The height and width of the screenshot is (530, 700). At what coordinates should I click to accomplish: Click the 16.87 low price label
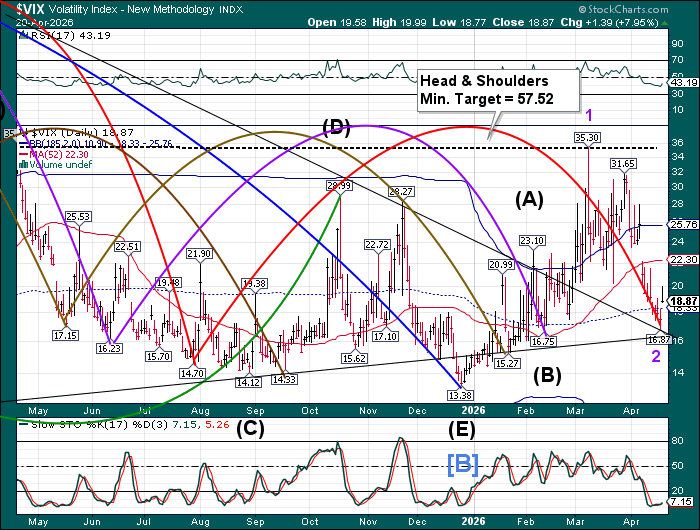point(657,340)
